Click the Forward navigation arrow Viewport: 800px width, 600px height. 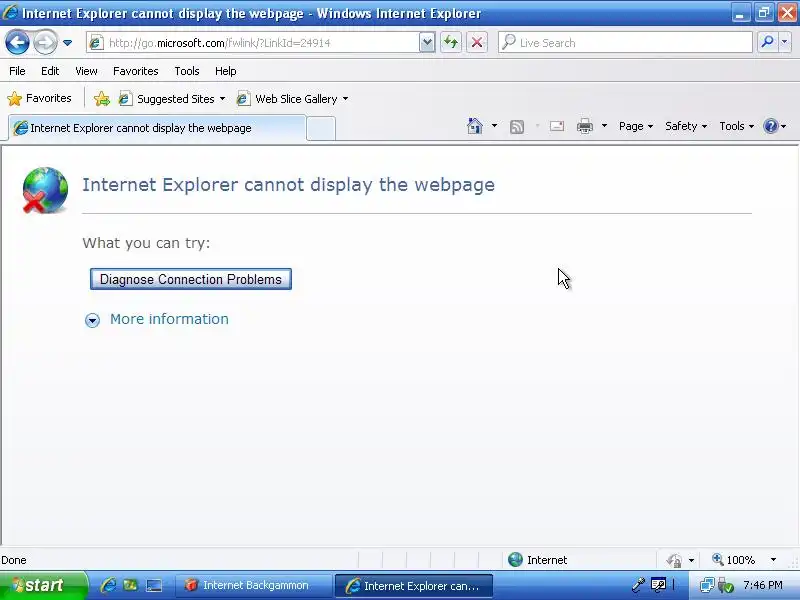tap(45, 42)
